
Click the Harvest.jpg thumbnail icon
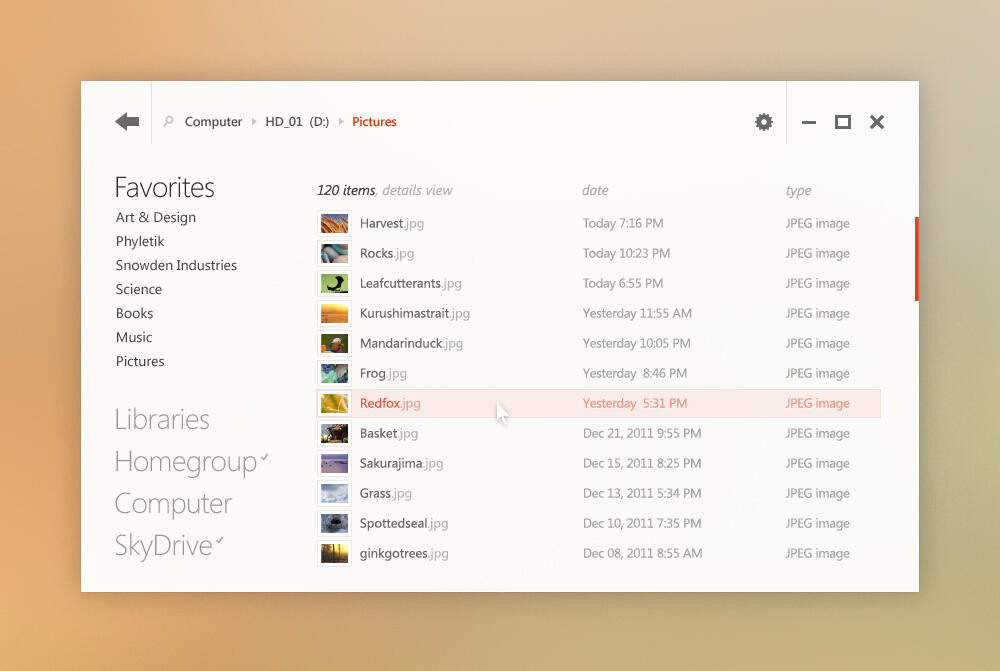334,224
